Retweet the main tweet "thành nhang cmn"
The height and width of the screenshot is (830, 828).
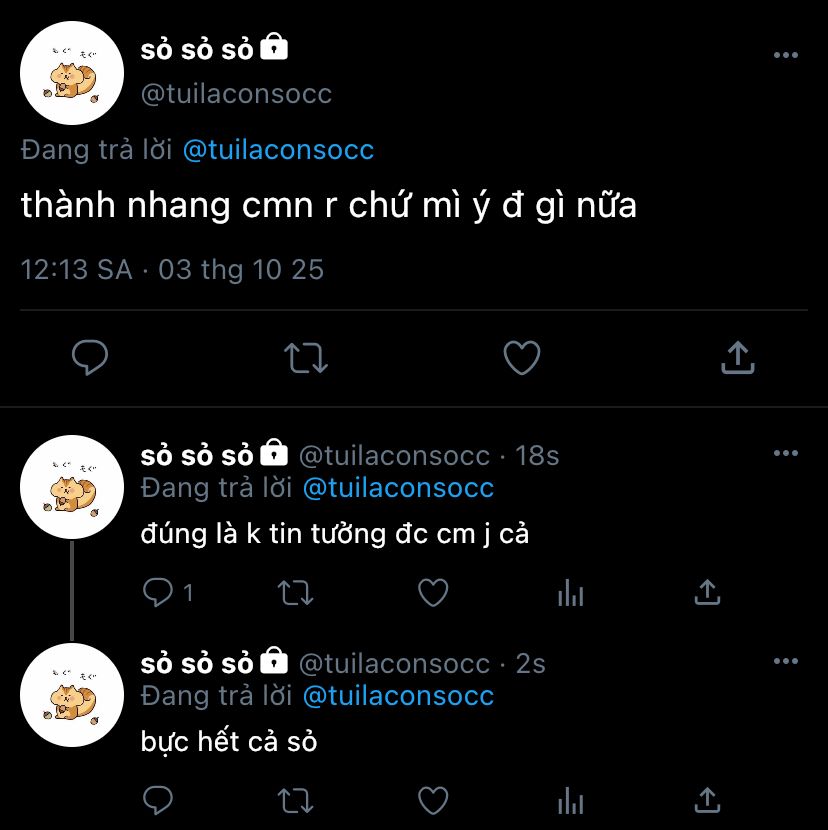[306, 358]
